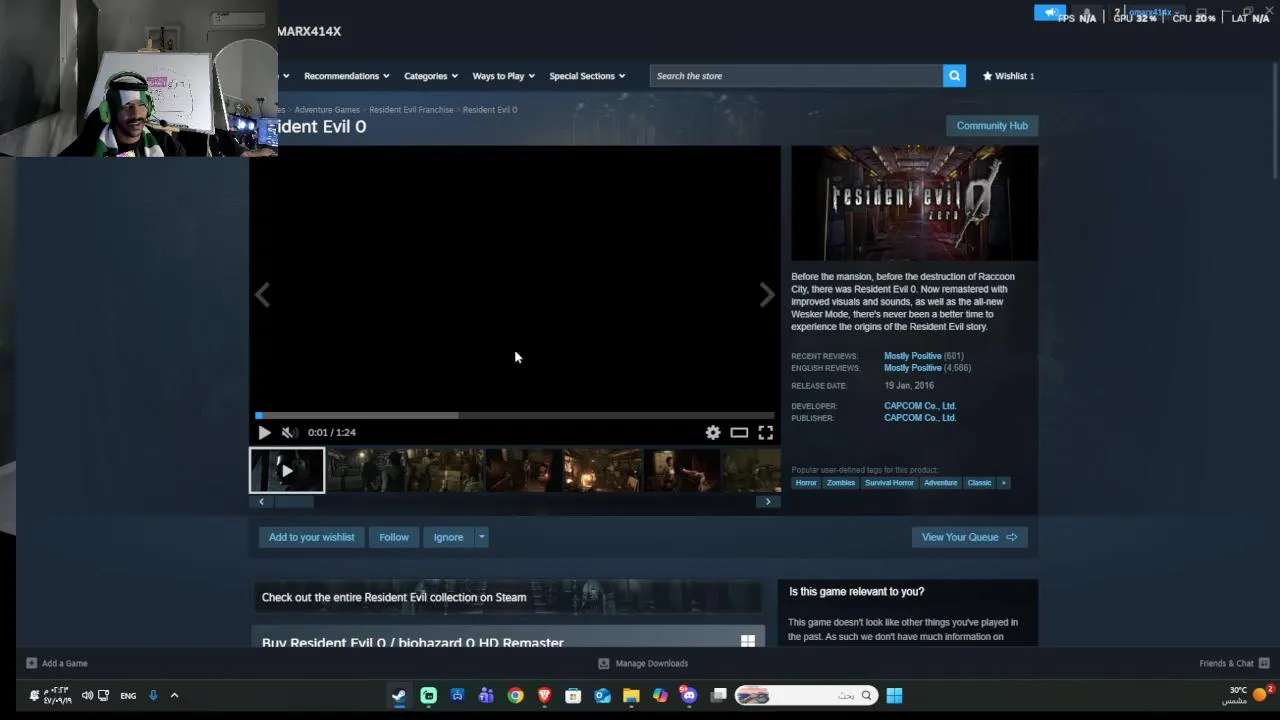This screenshot has height=720, width=1280.
Task: Open Resident Evil collection banner
Action: pos(507,597)
